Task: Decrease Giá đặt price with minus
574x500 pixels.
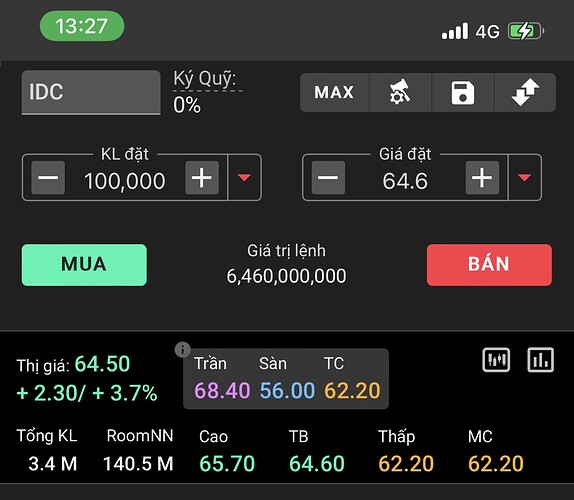Action: point(328,178)
